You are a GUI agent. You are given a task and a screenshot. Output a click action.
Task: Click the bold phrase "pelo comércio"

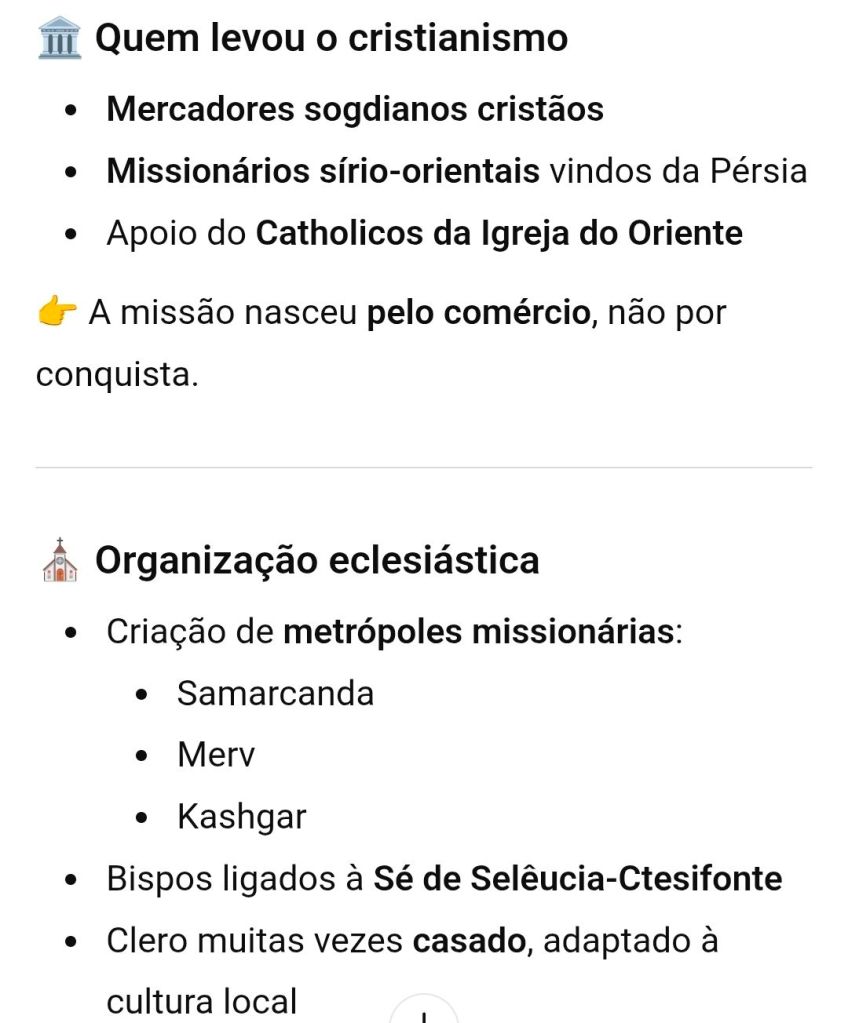click(478, 313)
